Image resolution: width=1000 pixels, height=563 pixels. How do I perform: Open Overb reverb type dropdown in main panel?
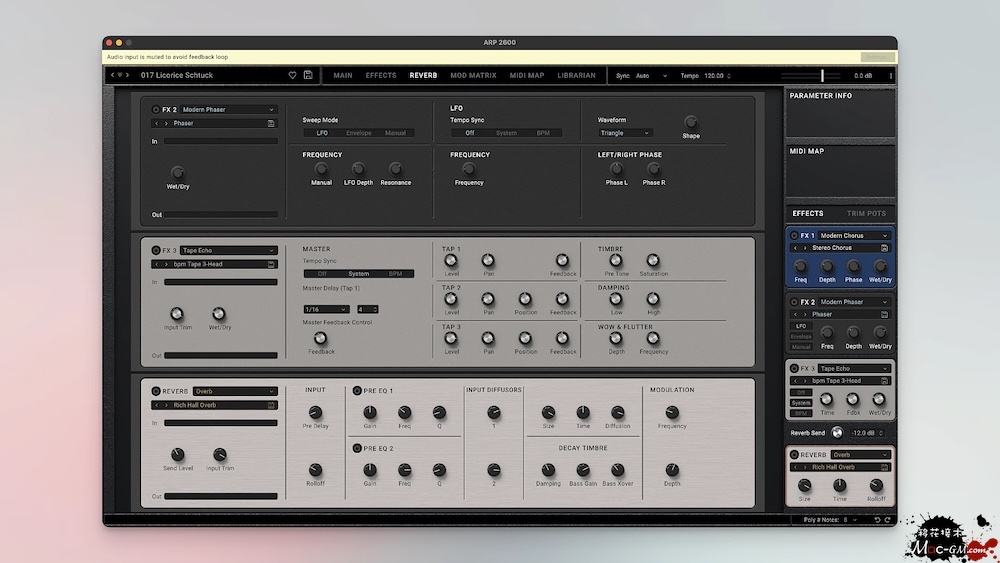(x=235, y=391)
